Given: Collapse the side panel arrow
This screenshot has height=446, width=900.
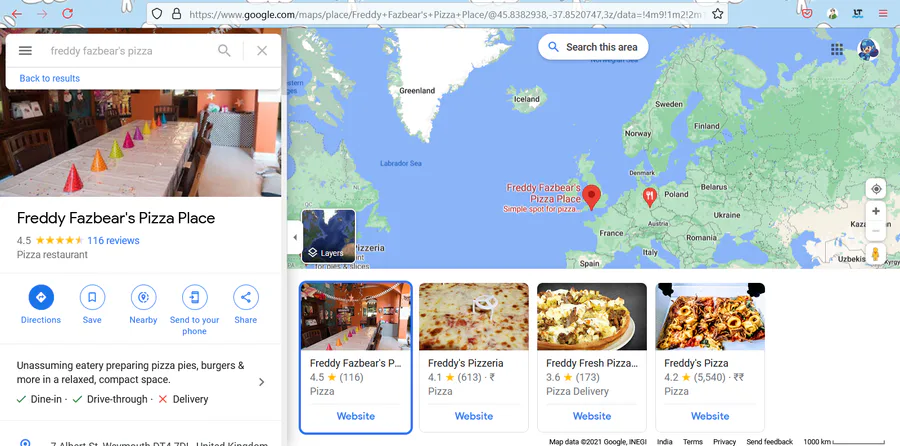Looking at the screenshot, I should [x=295, y=237].
